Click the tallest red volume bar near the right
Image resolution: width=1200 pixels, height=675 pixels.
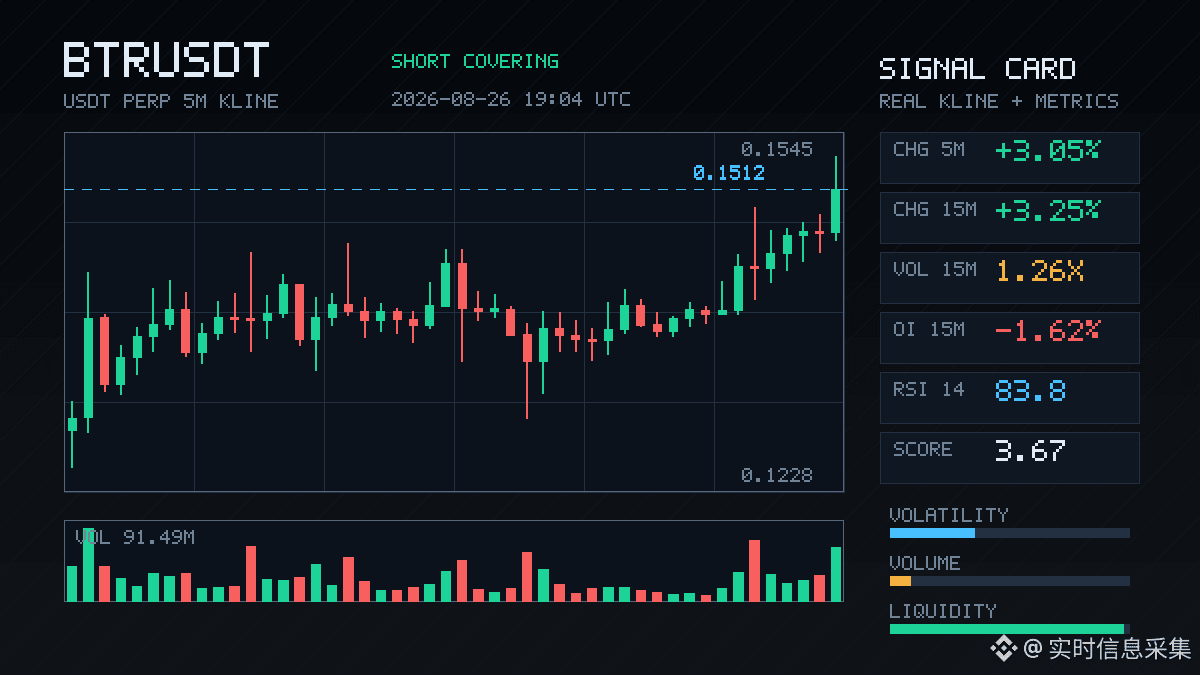(755, 571)
